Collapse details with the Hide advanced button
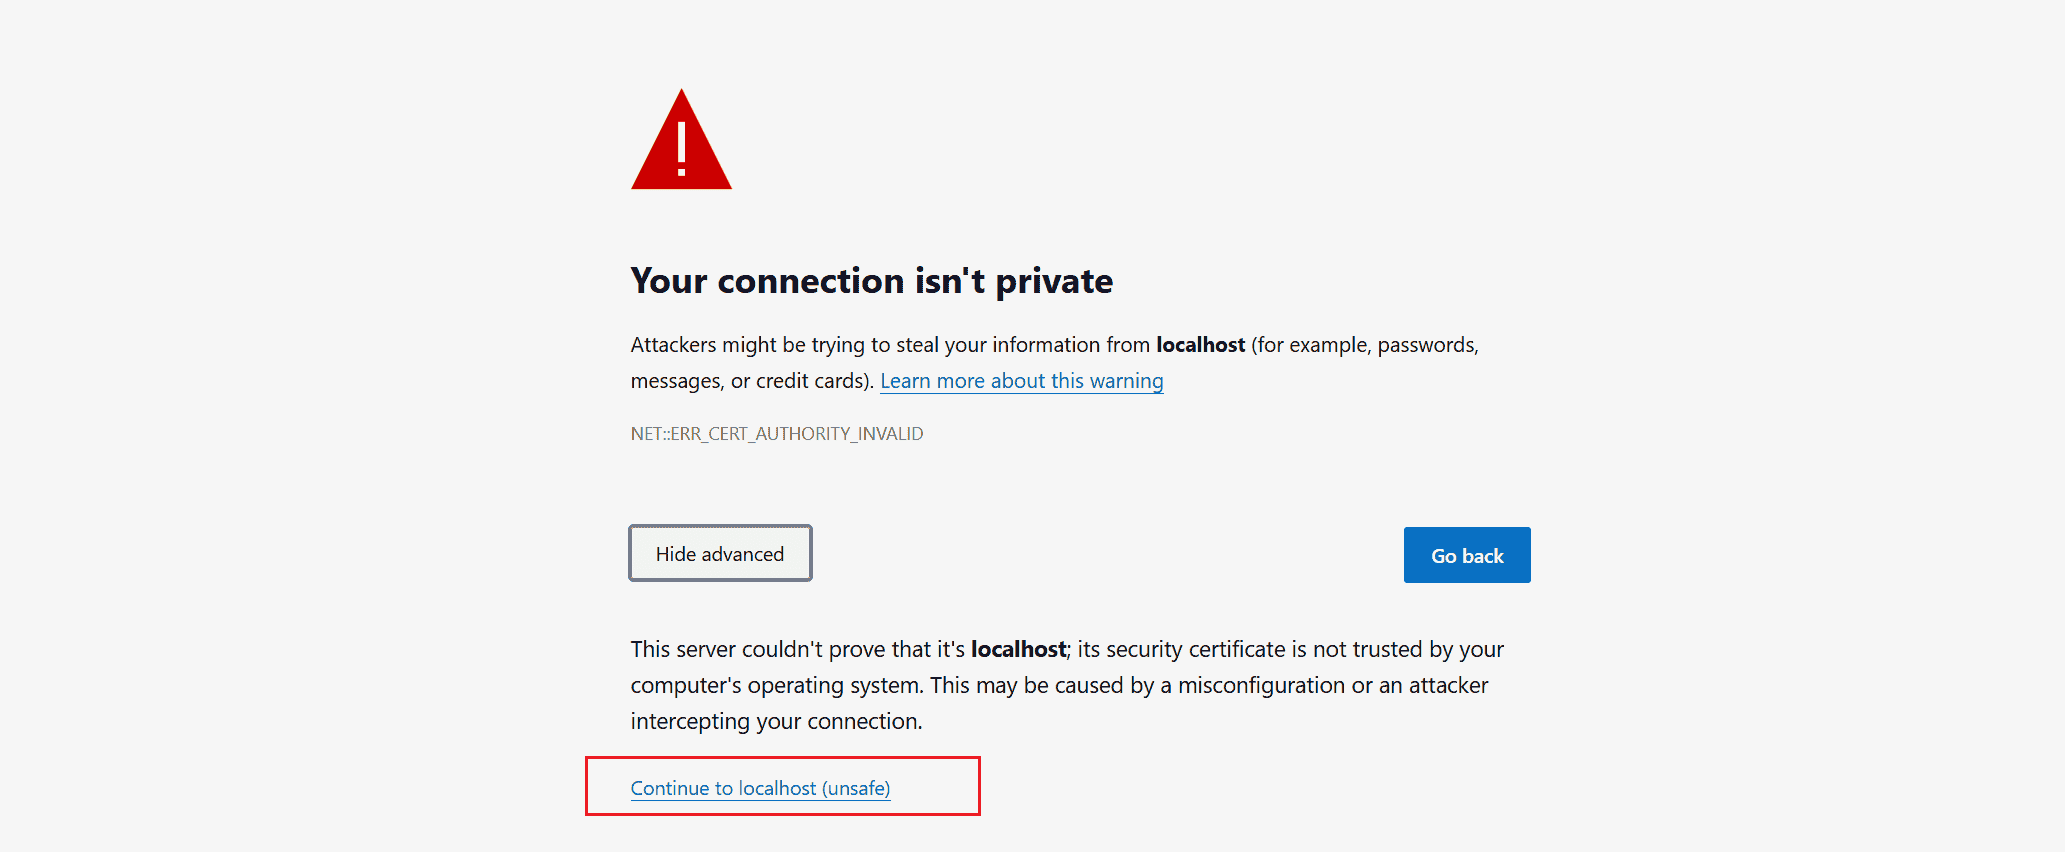 pyautogui.click(x=720, y=553)
